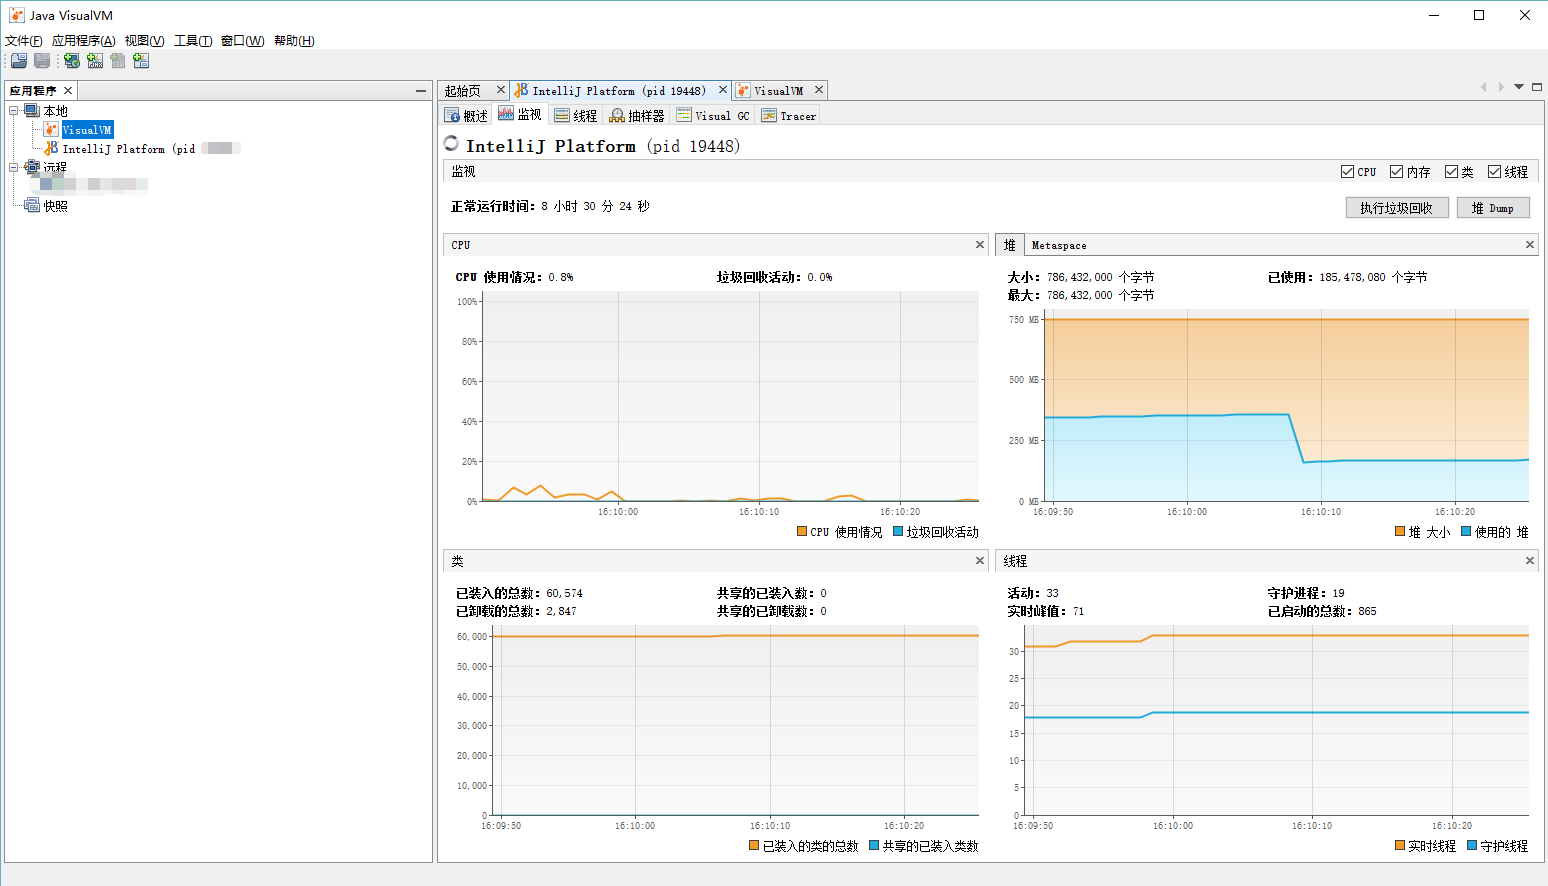Switch to the 抽样器 tab
The height and width of the screenshot is (886, 1548).
pyautogui.click(x=637, y=116)
